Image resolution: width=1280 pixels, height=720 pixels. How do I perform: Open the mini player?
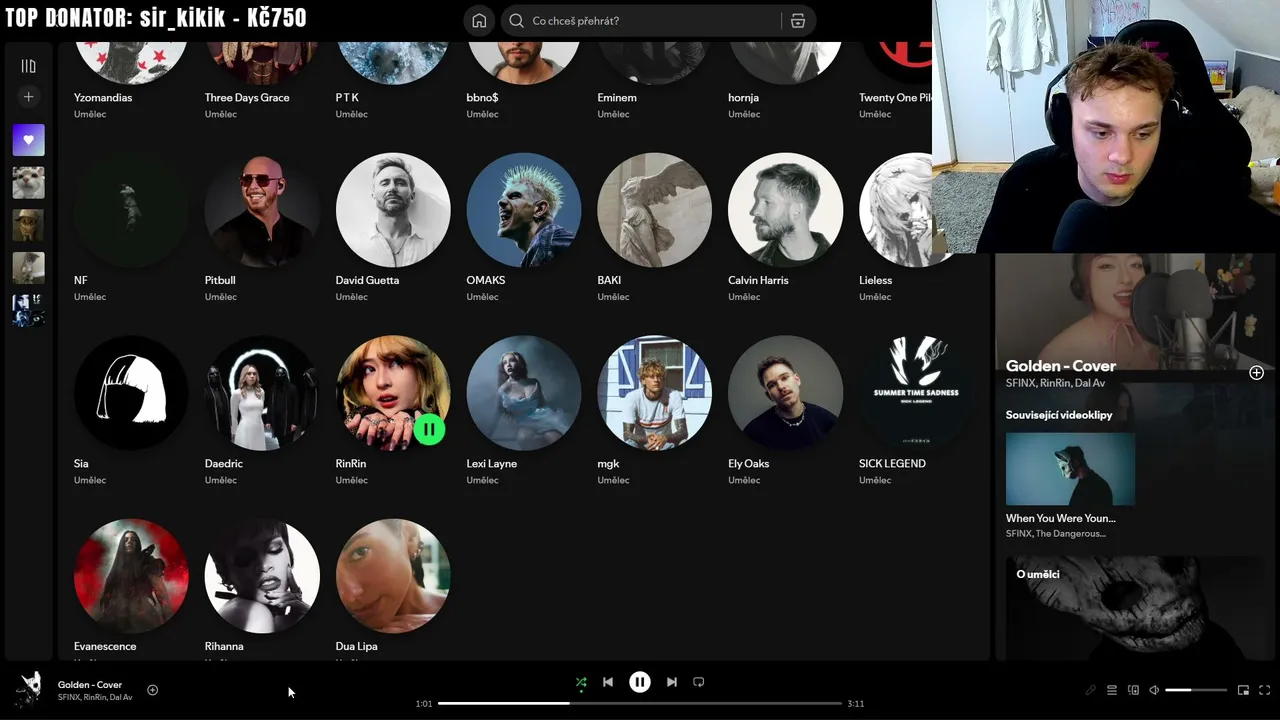click(1243, 690)
